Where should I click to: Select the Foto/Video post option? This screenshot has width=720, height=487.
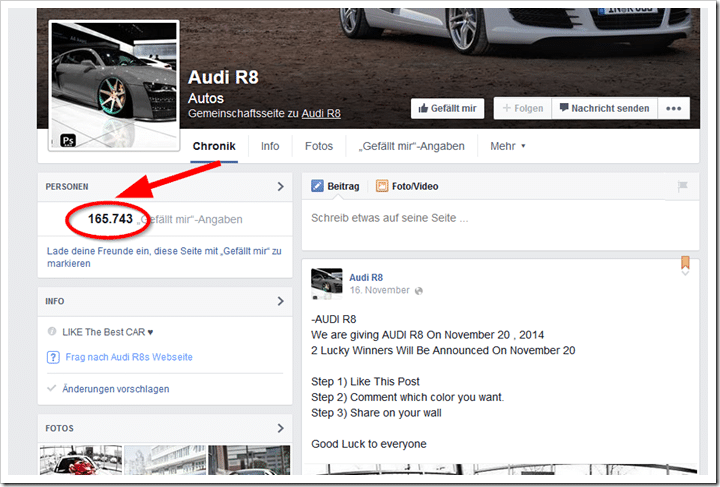tap(407, 186)
